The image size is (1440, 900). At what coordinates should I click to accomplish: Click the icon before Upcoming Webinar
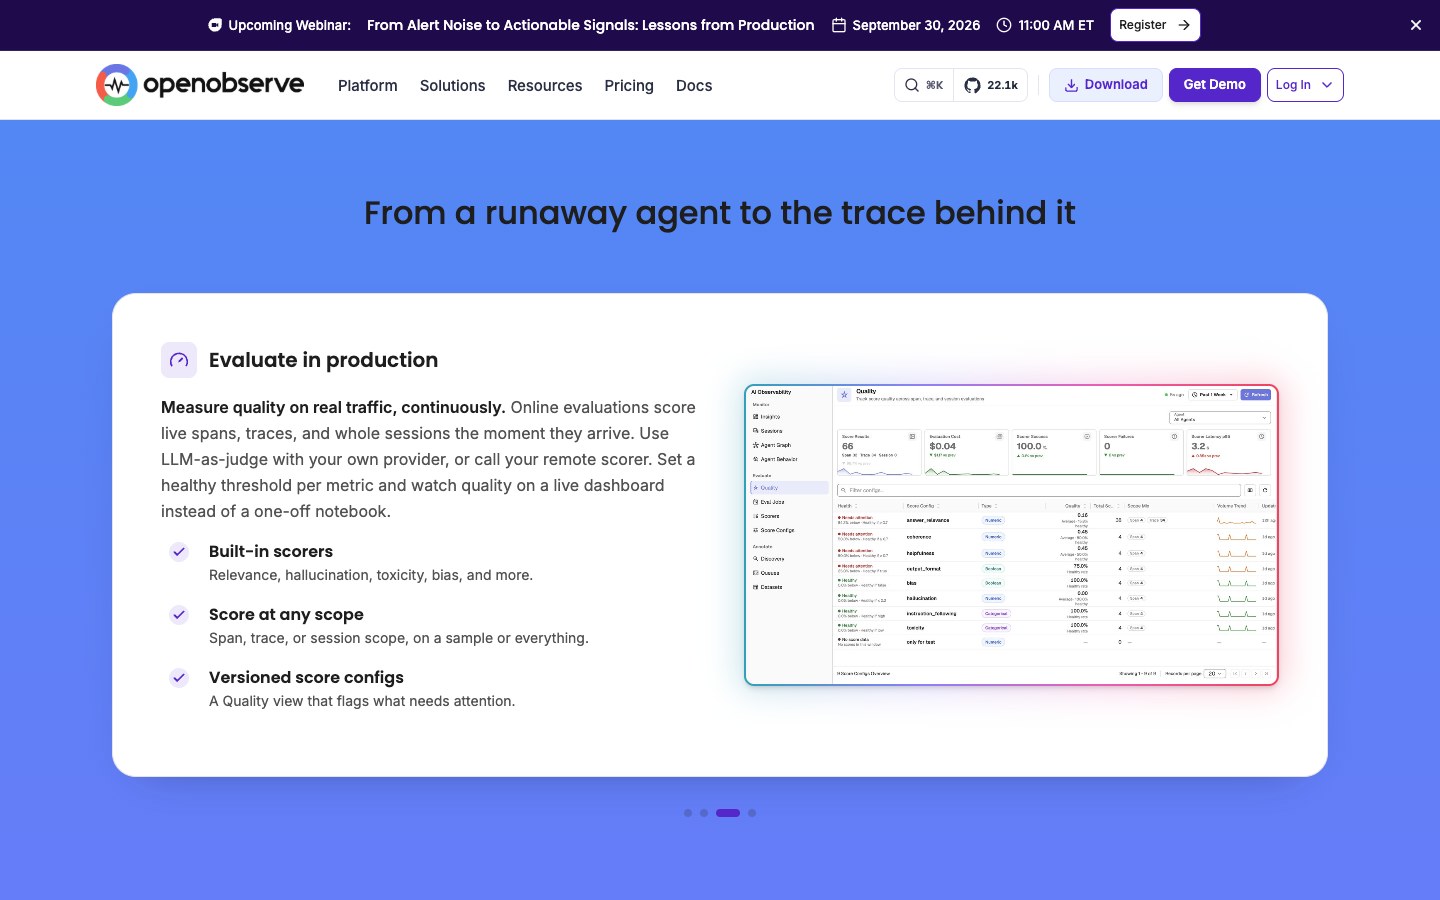click(215, 25)
